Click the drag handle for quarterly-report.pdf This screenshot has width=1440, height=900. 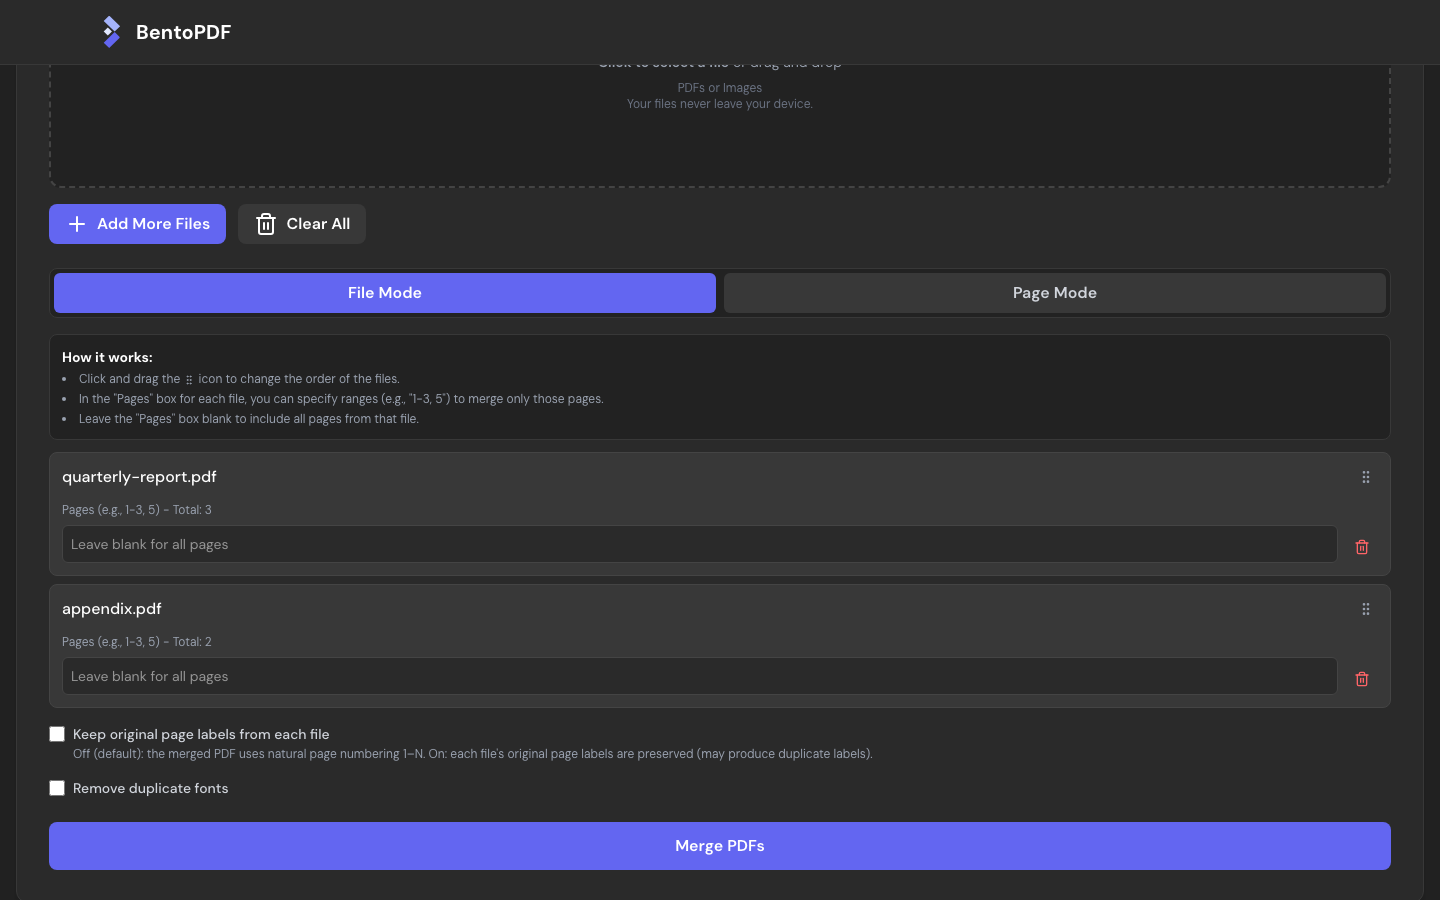(x=1365, y=477)
